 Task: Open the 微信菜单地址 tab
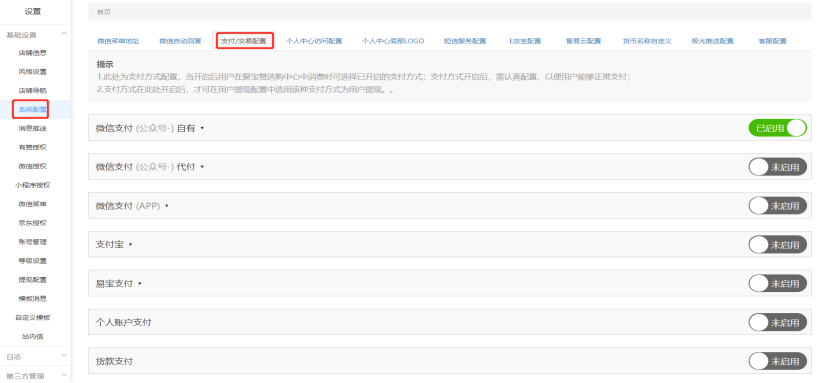tap(118, 41)
